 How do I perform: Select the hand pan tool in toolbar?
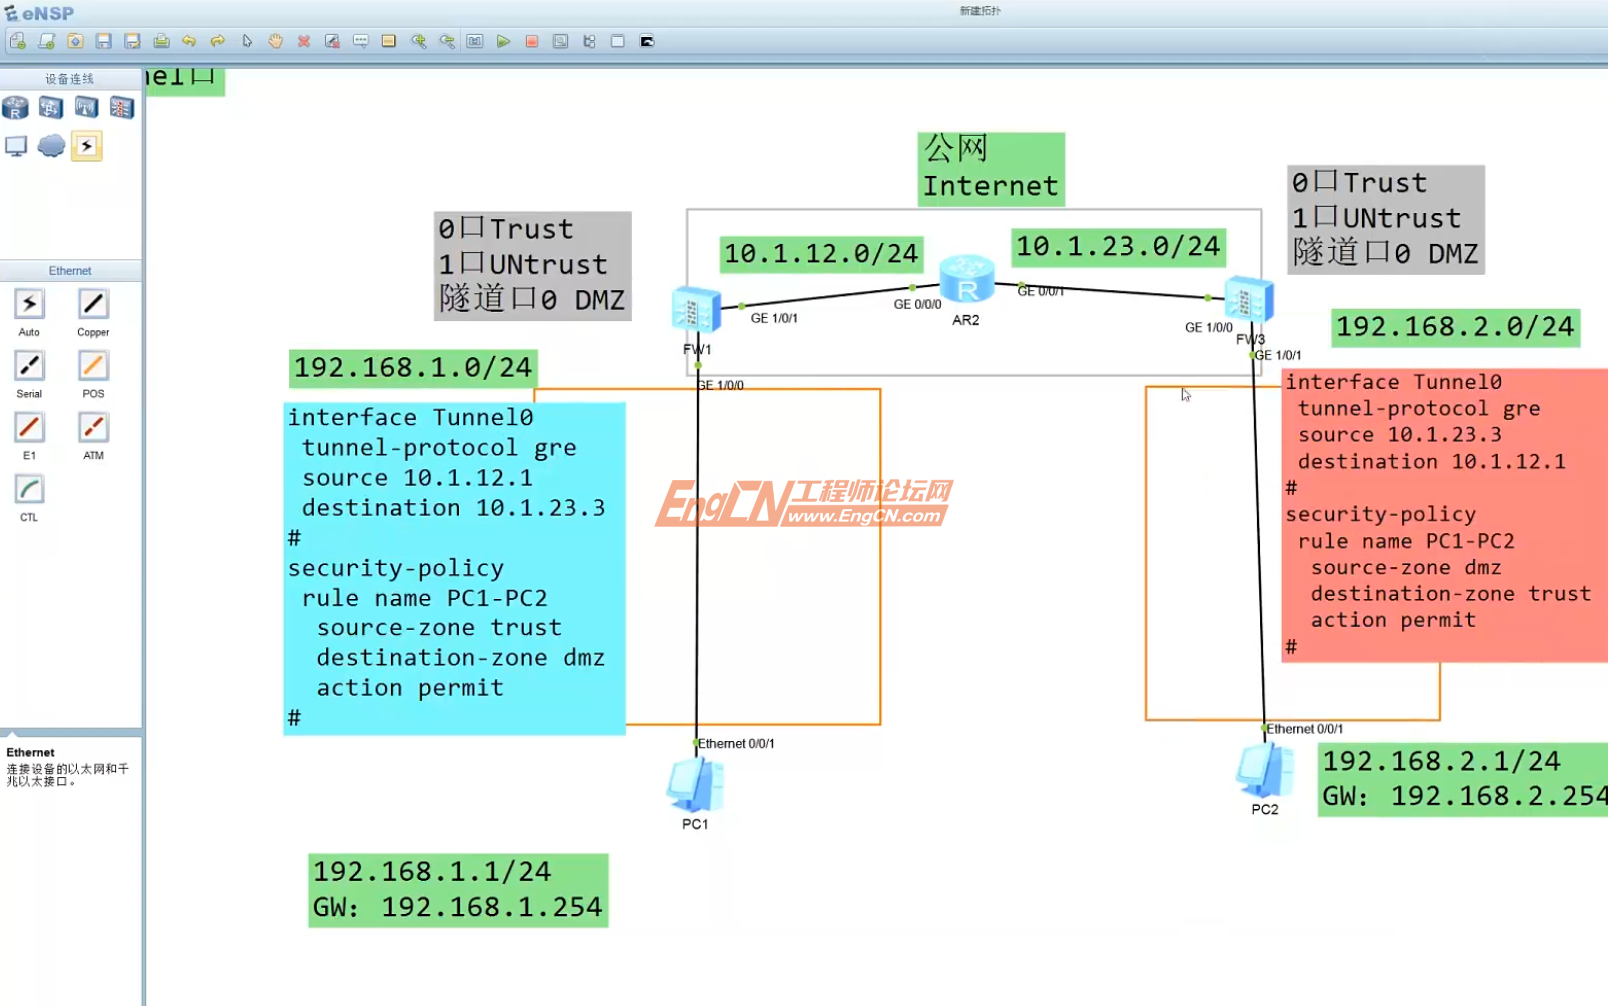coord(275,41)
